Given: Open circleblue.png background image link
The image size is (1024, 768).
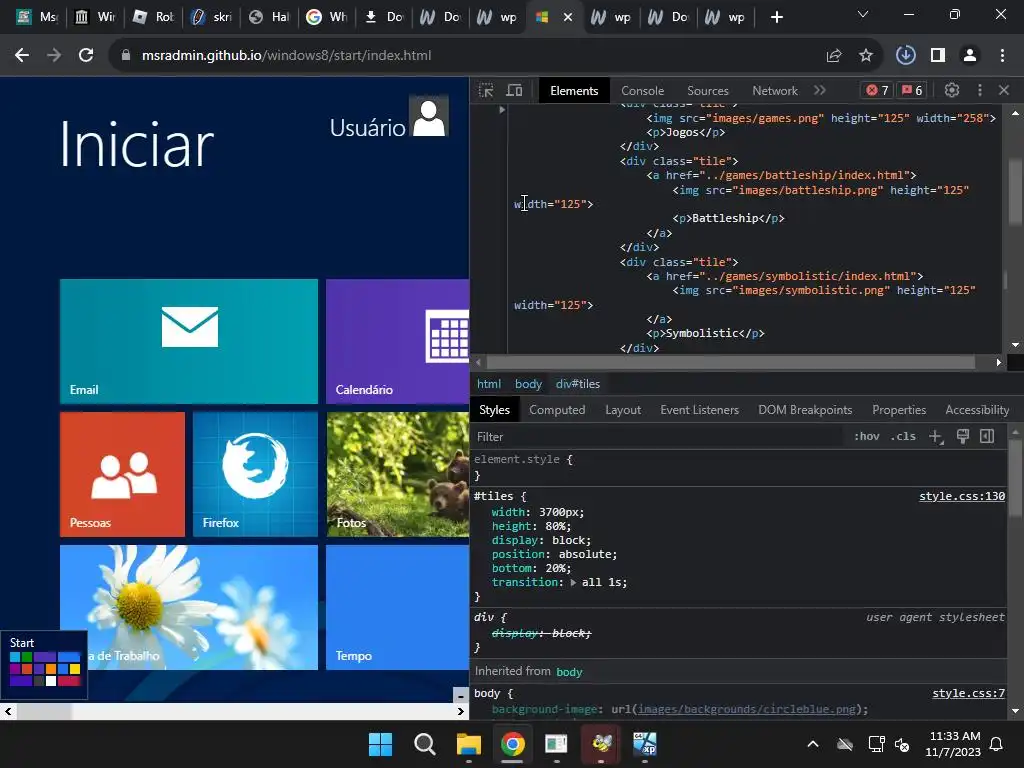Looking at the screenshot, I should coord(746,709).
